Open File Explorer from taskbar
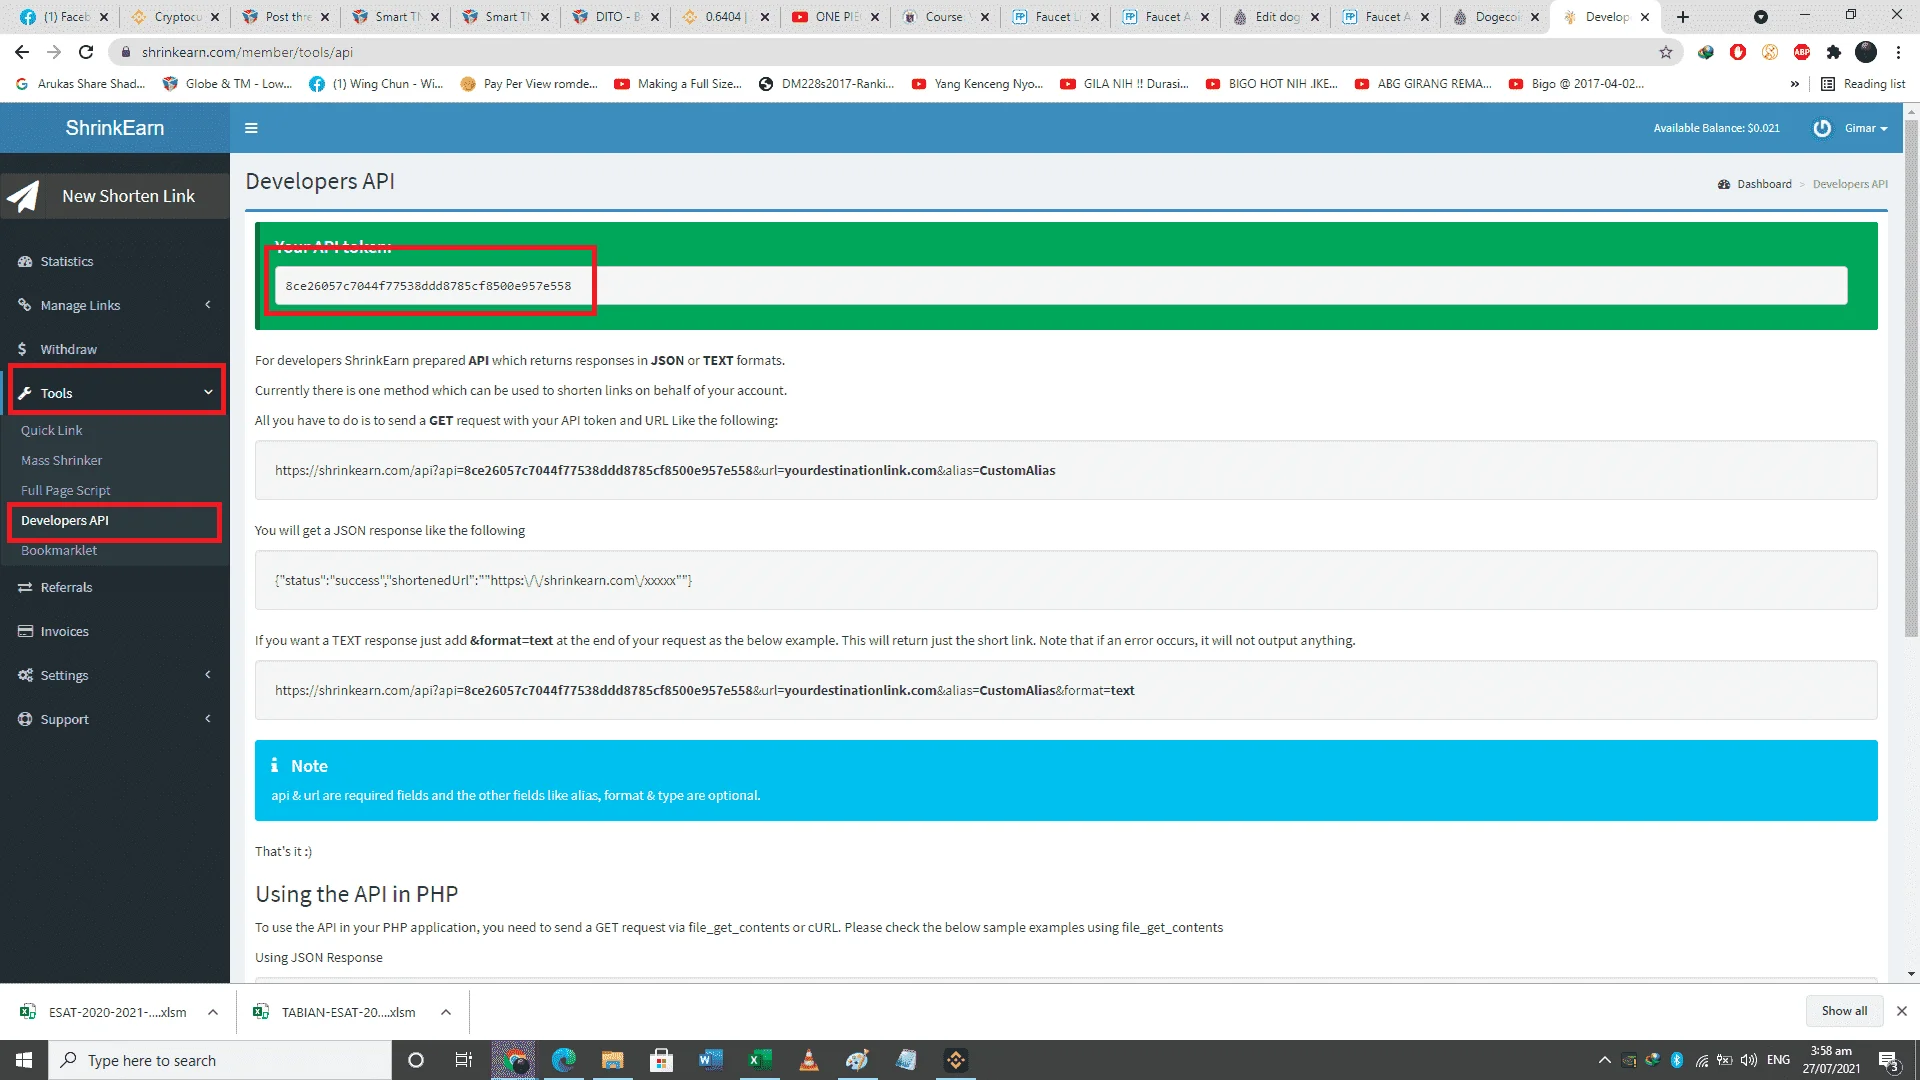This screenshot has width=1920, height=1080. (x=612, y=1060)
